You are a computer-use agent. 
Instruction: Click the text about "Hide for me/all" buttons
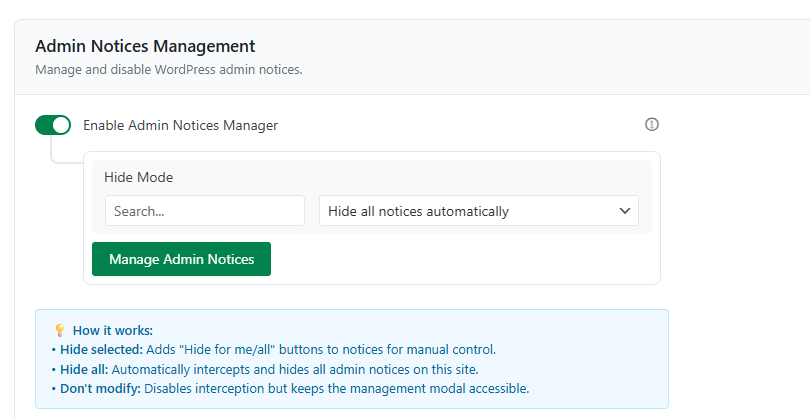point(320,349)
